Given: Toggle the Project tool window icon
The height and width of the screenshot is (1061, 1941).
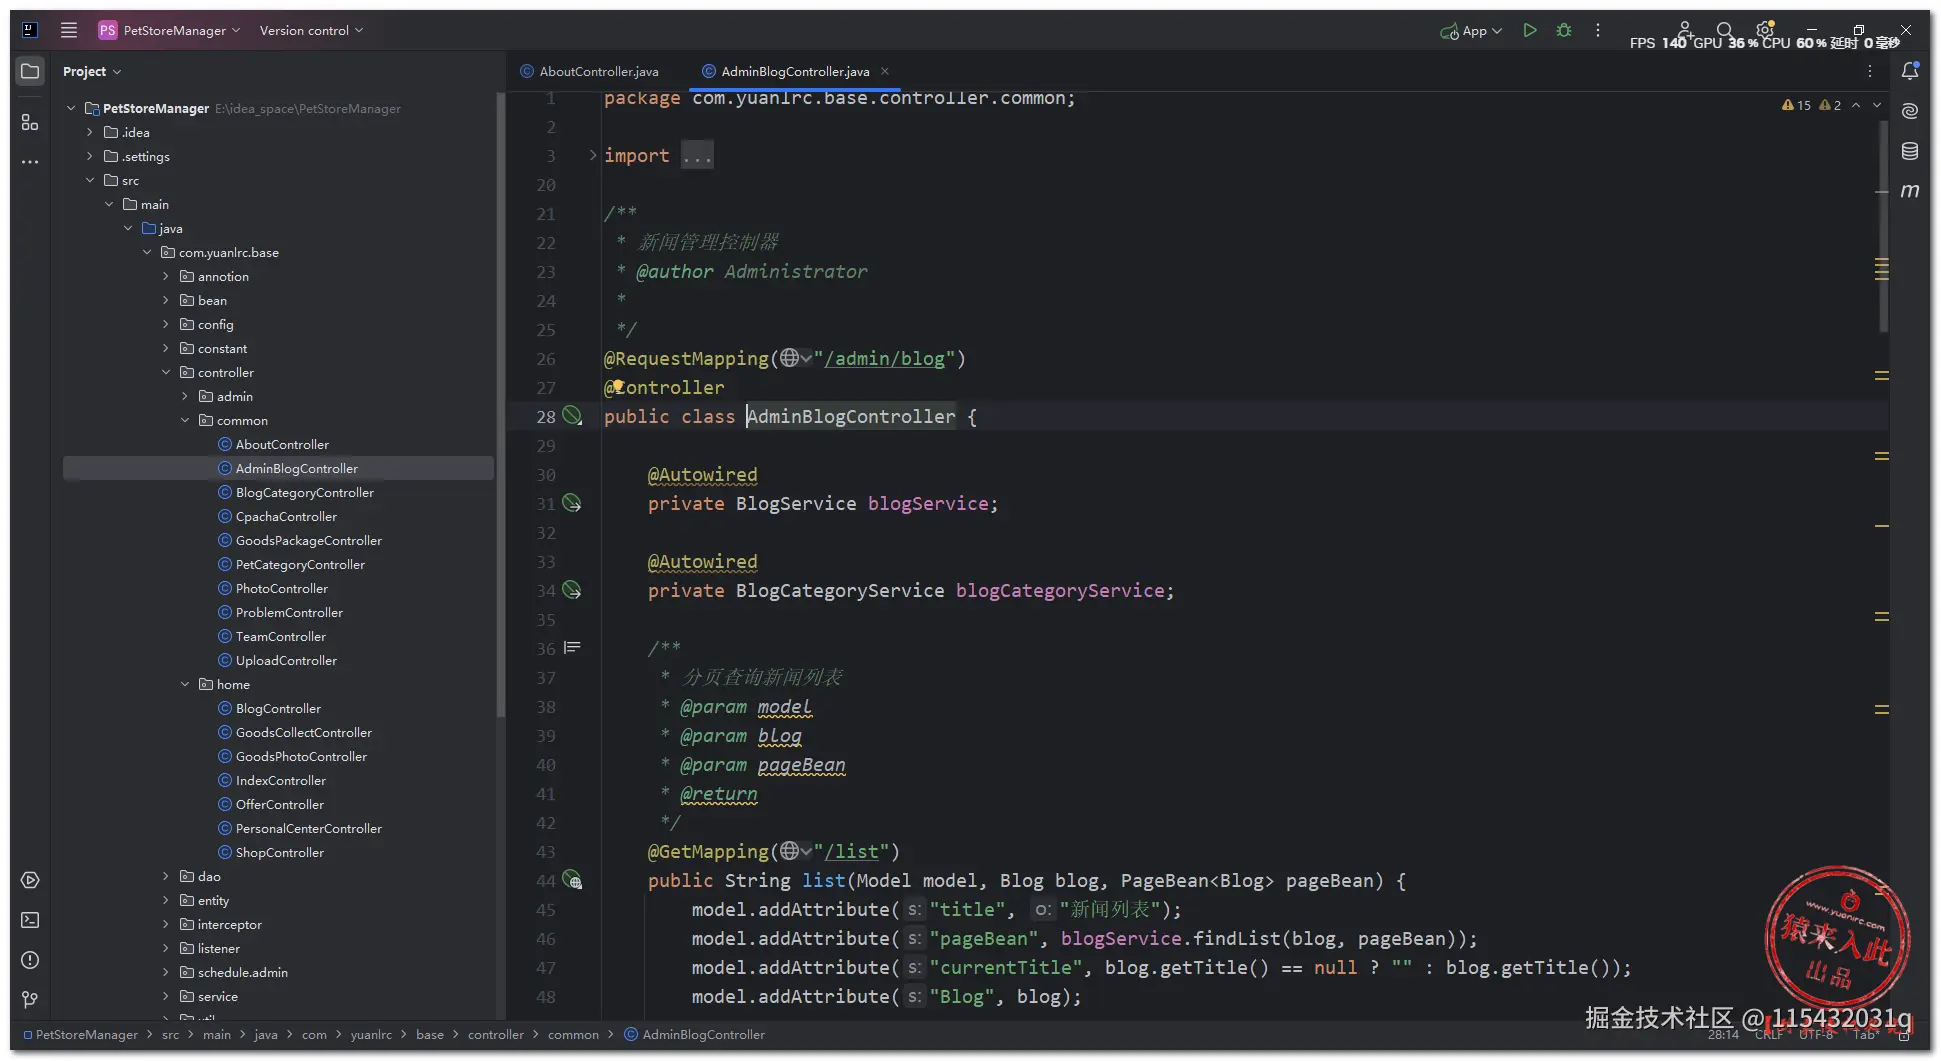Looking at the screenshot, I should click(x=30, y=71).
